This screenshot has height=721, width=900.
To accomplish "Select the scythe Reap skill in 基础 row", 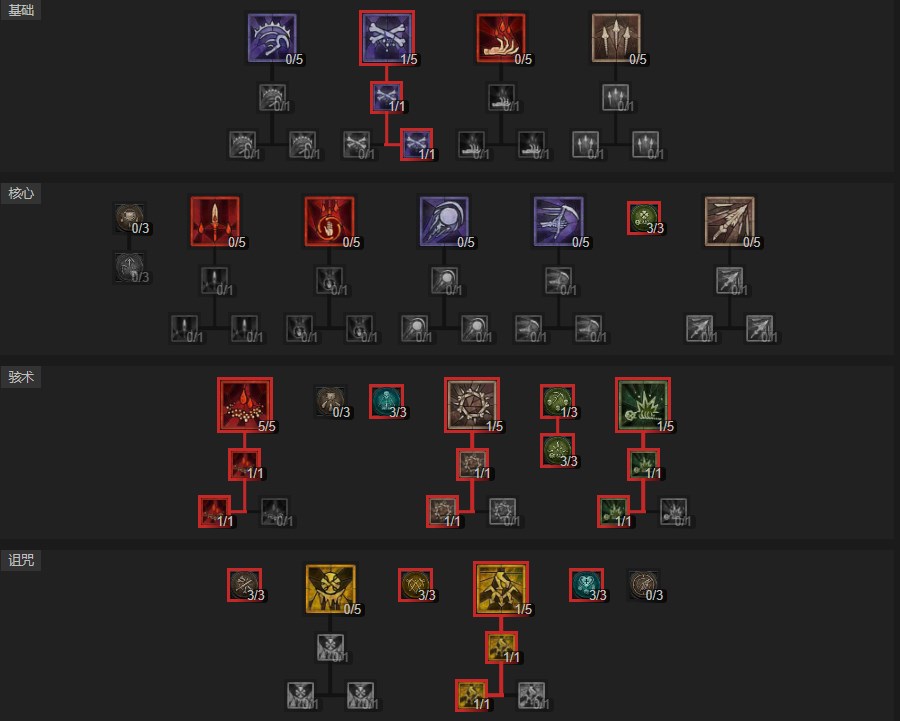I will [x=272, y=38].
